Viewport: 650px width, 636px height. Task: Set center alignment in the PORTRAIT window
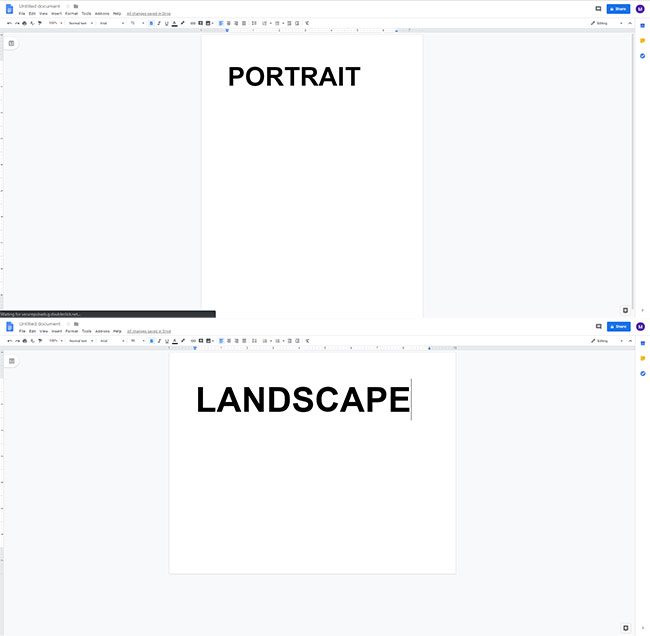pyautogui.click(x=228, y=23)
